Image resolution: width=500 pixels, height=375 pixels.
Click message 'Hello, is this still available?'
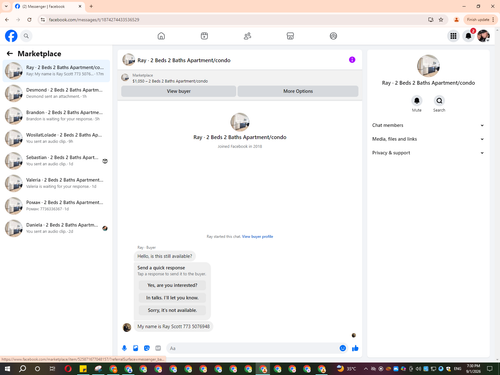[x=165, y=256]
